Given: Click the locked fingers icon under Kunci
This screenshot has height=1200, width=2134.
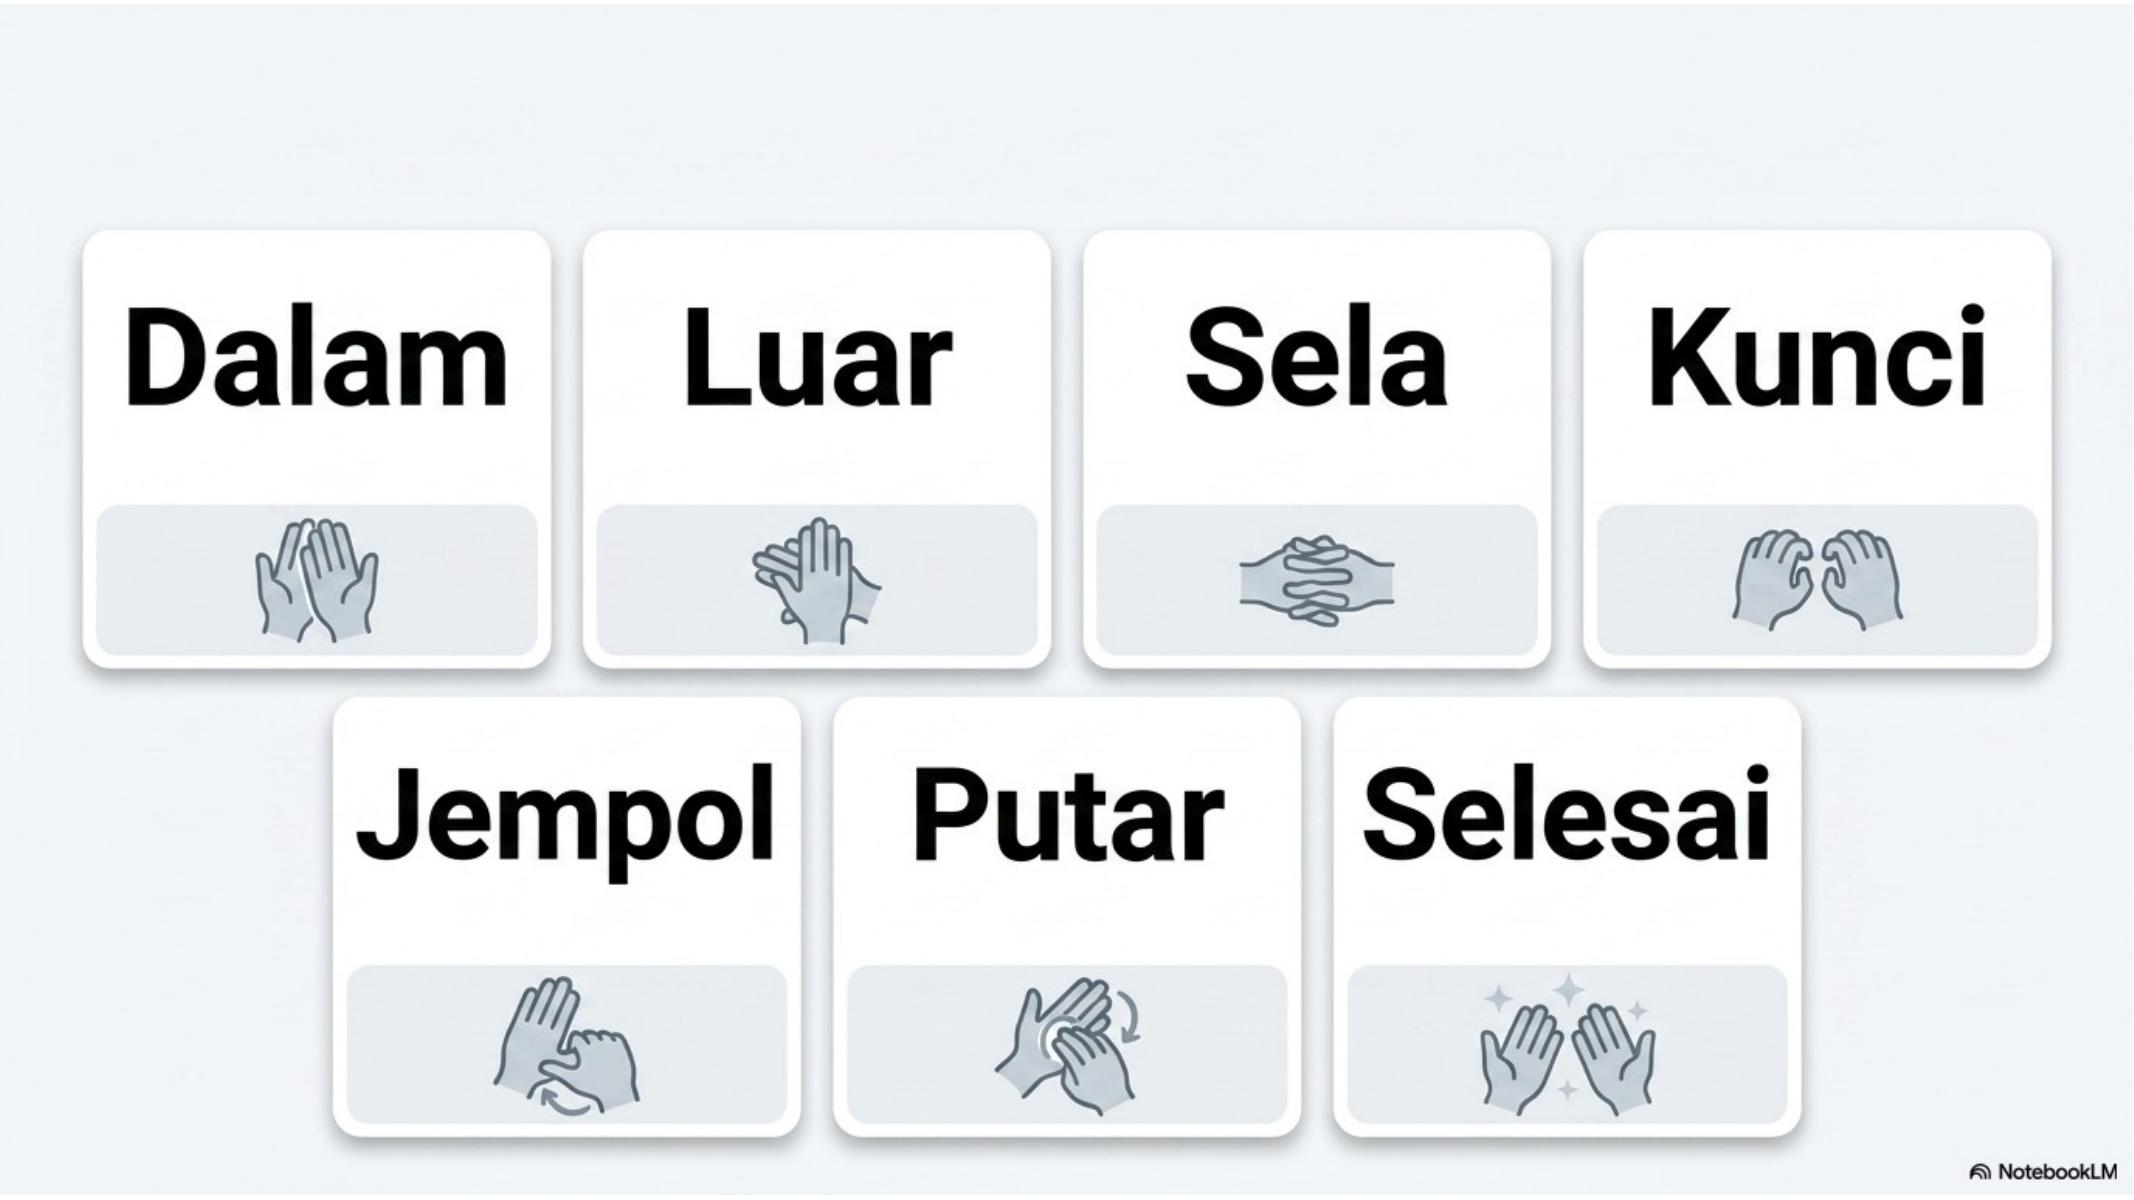Looking at the screenshot, I should pyautogui.click(x=1817, y=581).
